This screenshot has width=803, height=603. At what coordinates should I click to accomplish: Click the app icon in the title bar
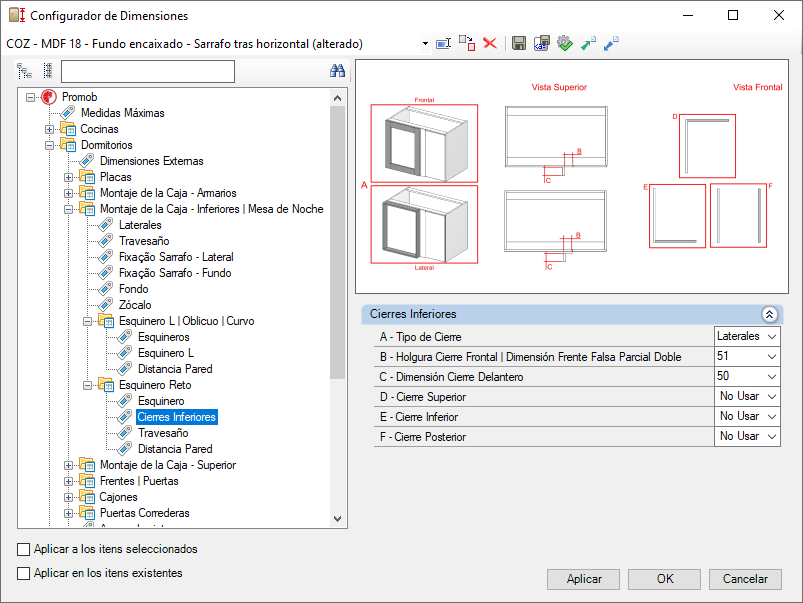coord(17,15)
